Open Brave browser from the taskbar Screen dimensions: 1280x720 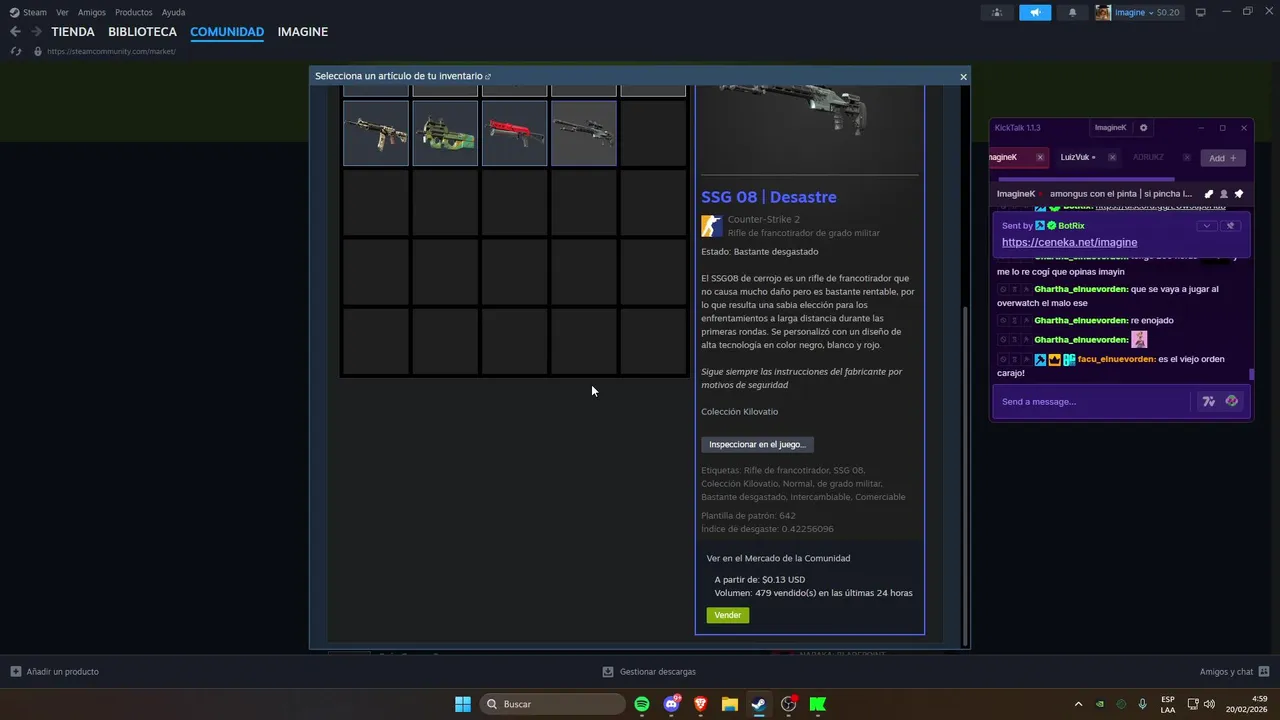[700, 704]
